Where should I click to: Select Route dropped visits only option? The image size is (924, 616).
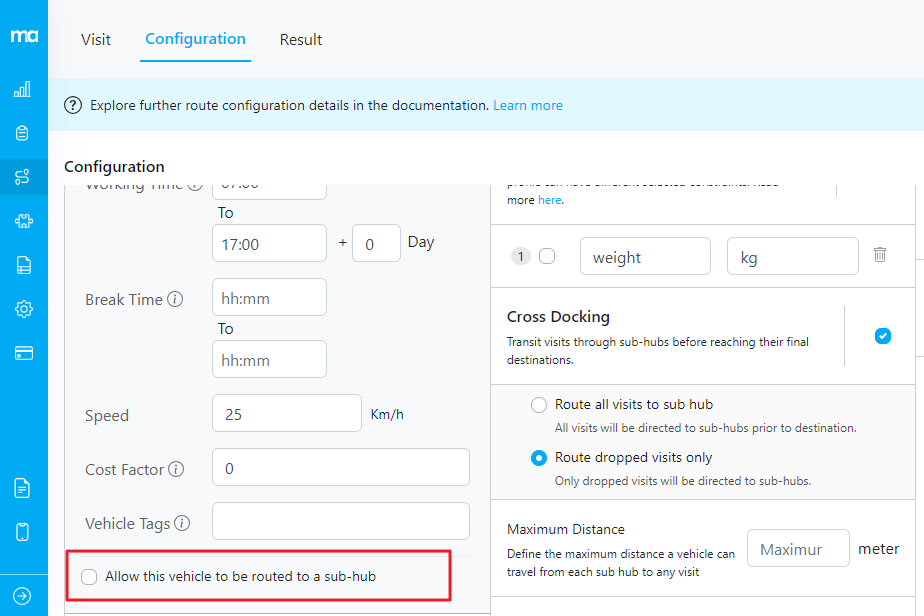click(x=539, y=458)
